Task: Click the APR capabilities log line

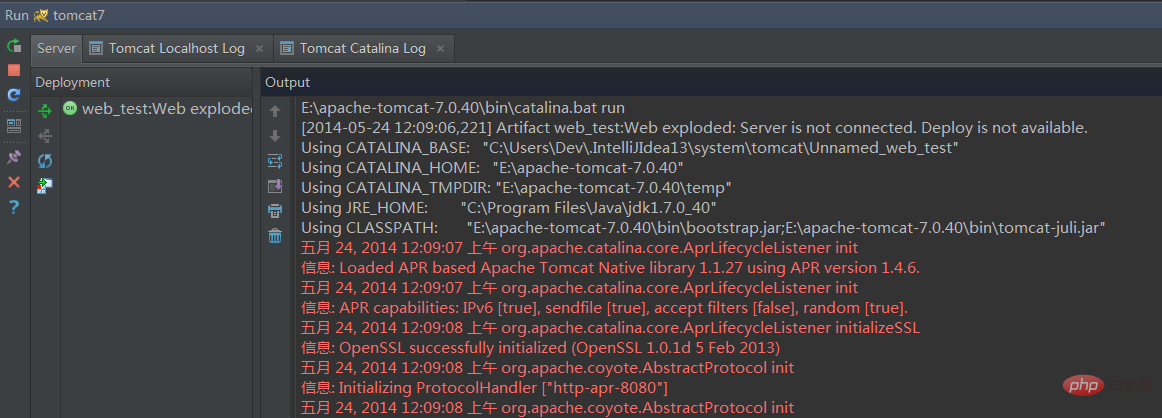Action: click(x=604, y=308)
